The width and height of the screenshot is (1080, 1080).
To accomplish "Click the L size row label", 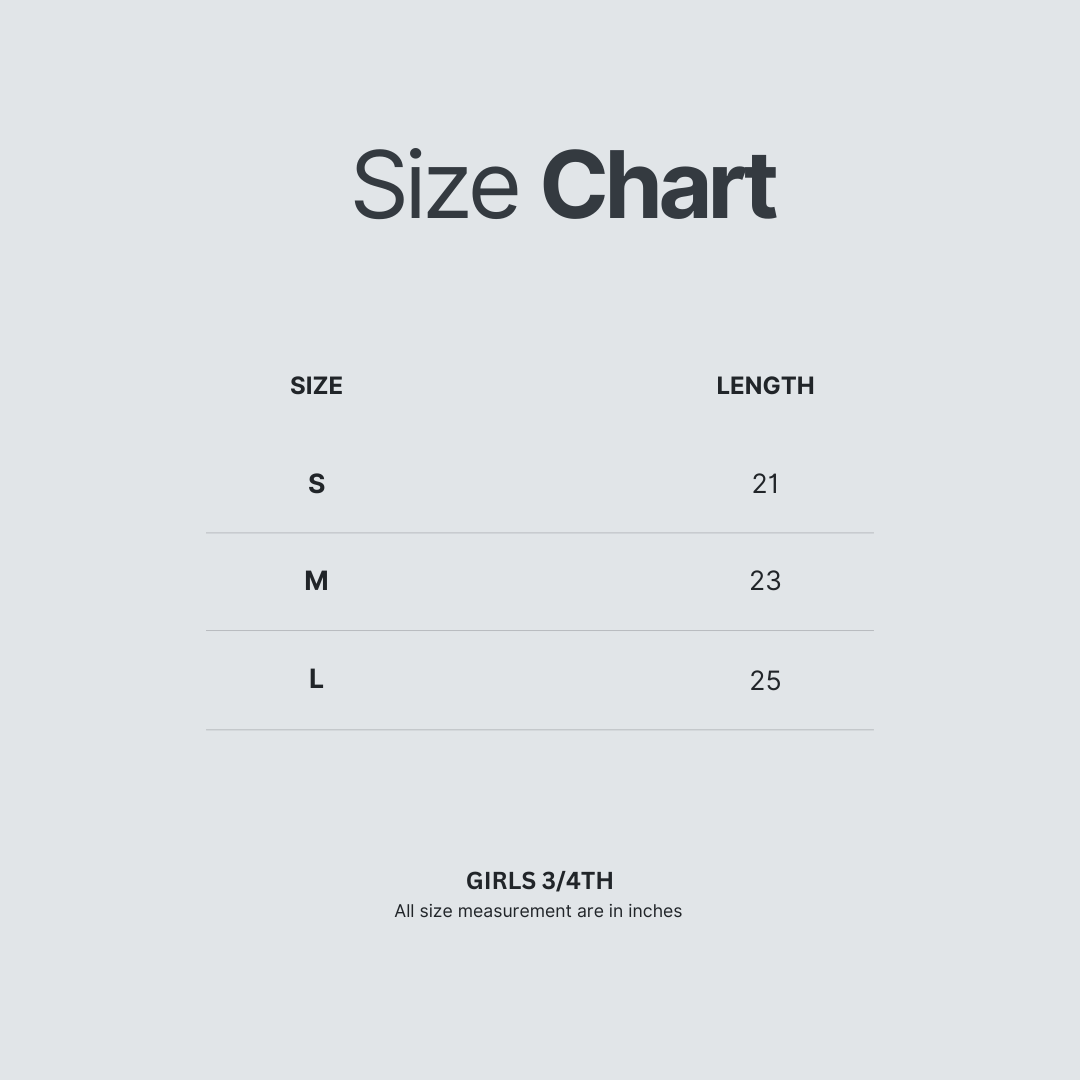I will (316, 679).
